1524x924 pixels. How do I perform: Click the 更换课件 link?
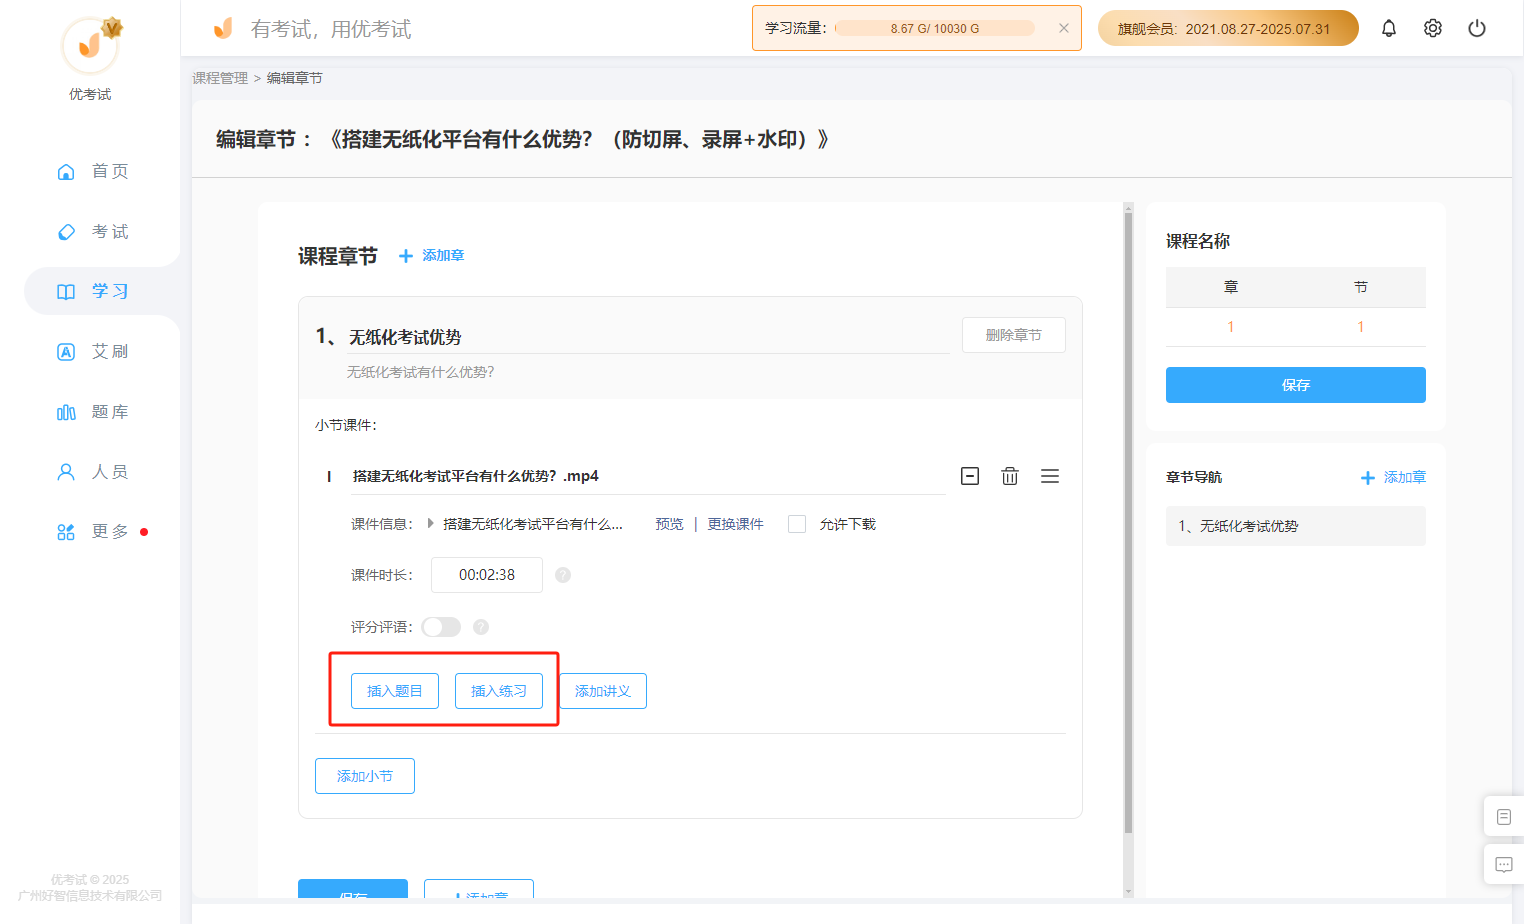click(736, 524)
